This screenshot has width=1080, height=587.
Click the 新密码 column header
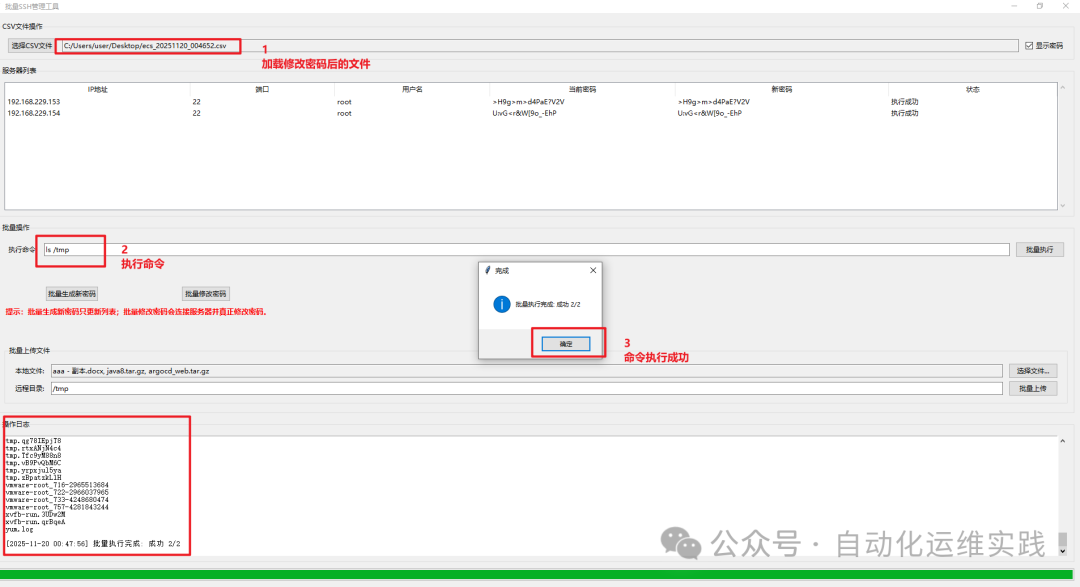781,90
